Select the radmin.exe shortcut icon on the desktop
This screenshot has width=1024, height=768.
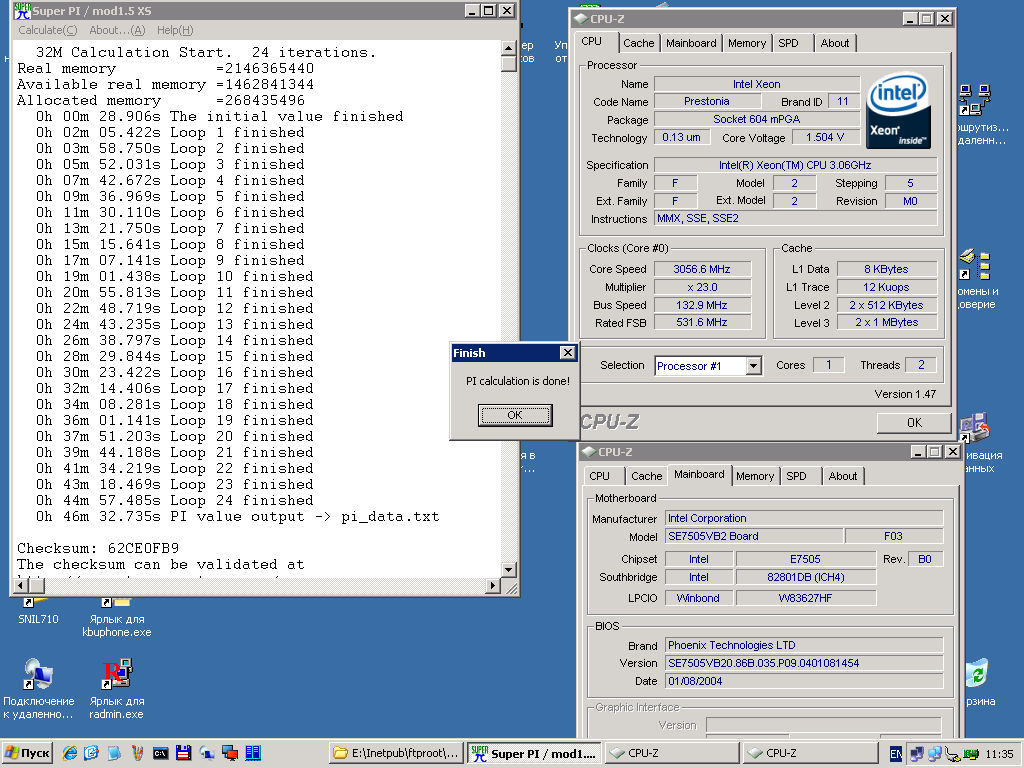116,674
